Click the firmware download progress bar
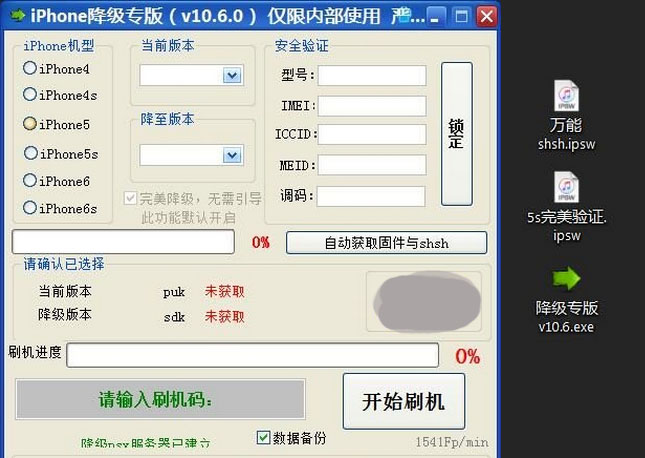 point(123,242)
